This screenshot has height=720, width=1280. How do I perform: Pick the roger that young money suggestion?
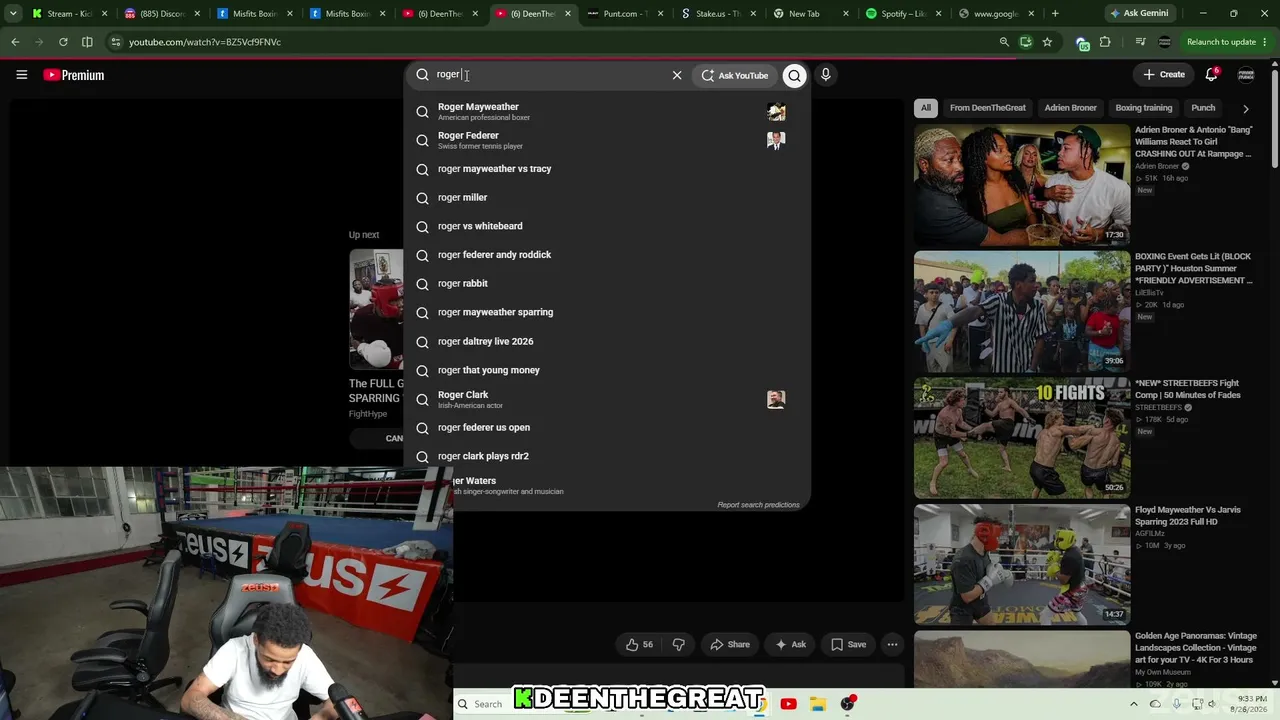click(x=606, y=370)
